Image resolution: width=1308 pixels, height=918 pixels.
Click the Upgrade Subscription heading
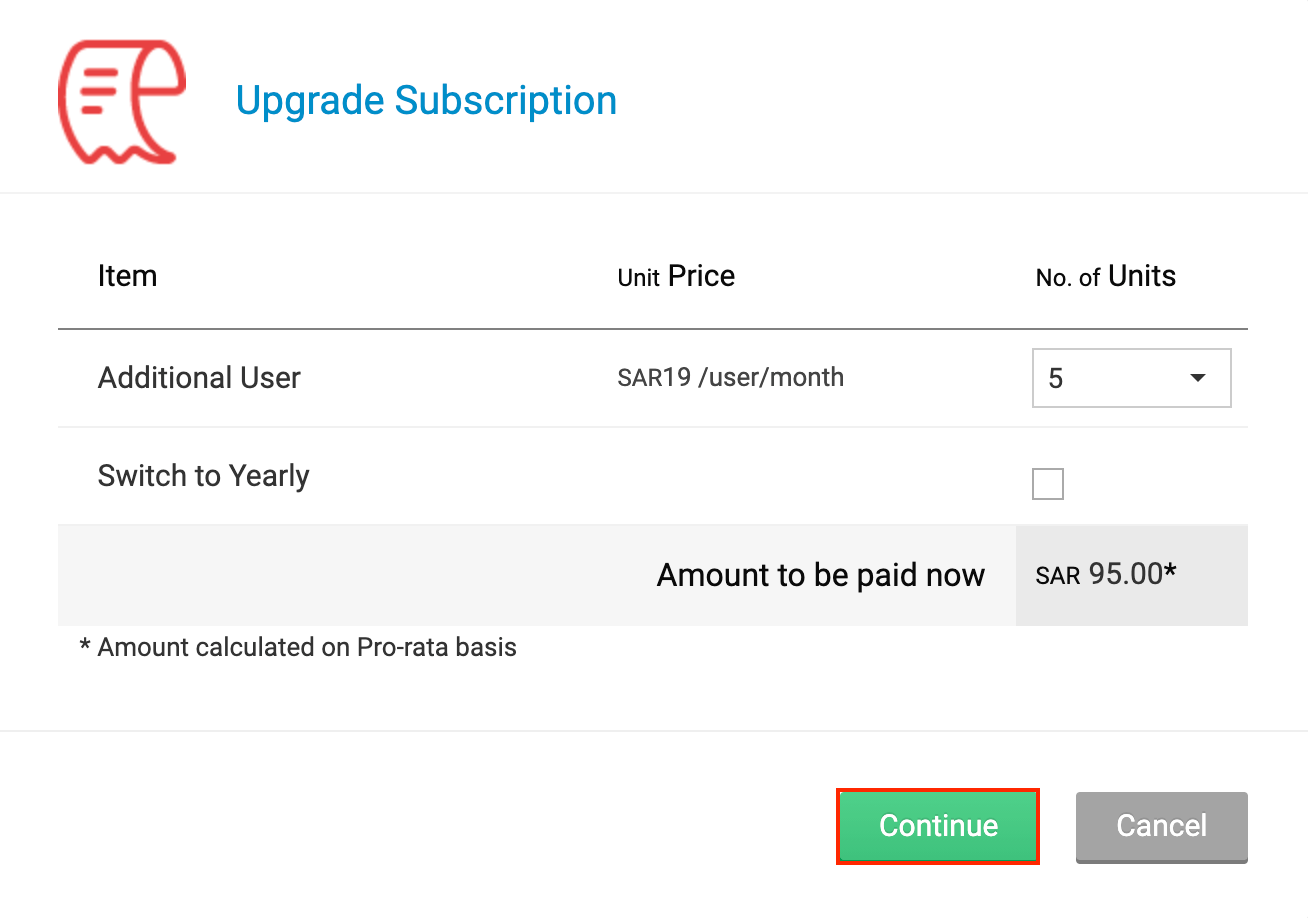click(426, 100)
